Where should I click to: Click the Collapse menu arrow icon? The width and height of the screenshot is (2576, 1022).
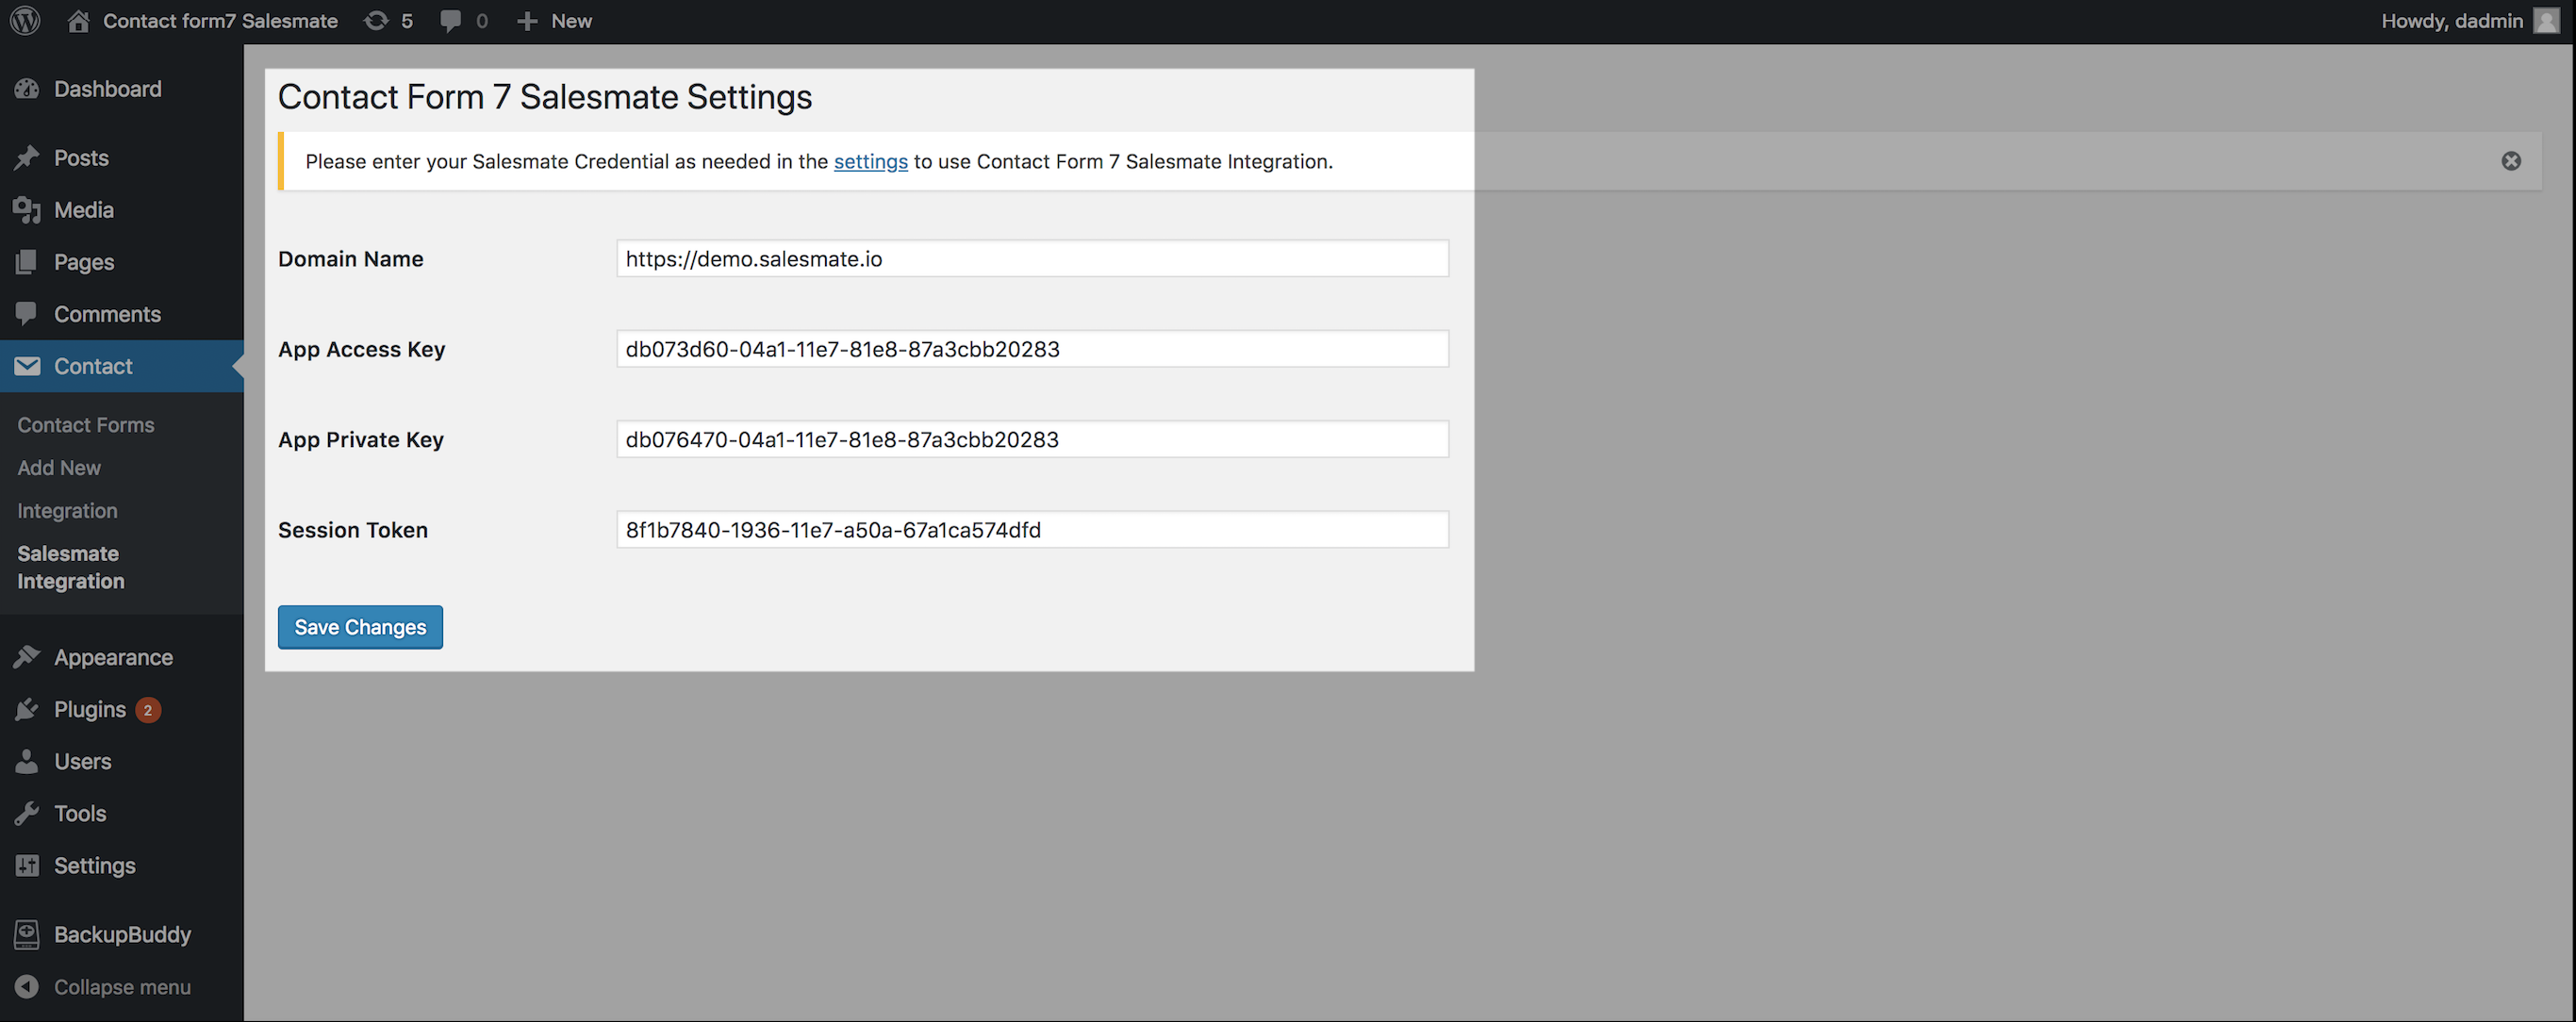point(27,987)
